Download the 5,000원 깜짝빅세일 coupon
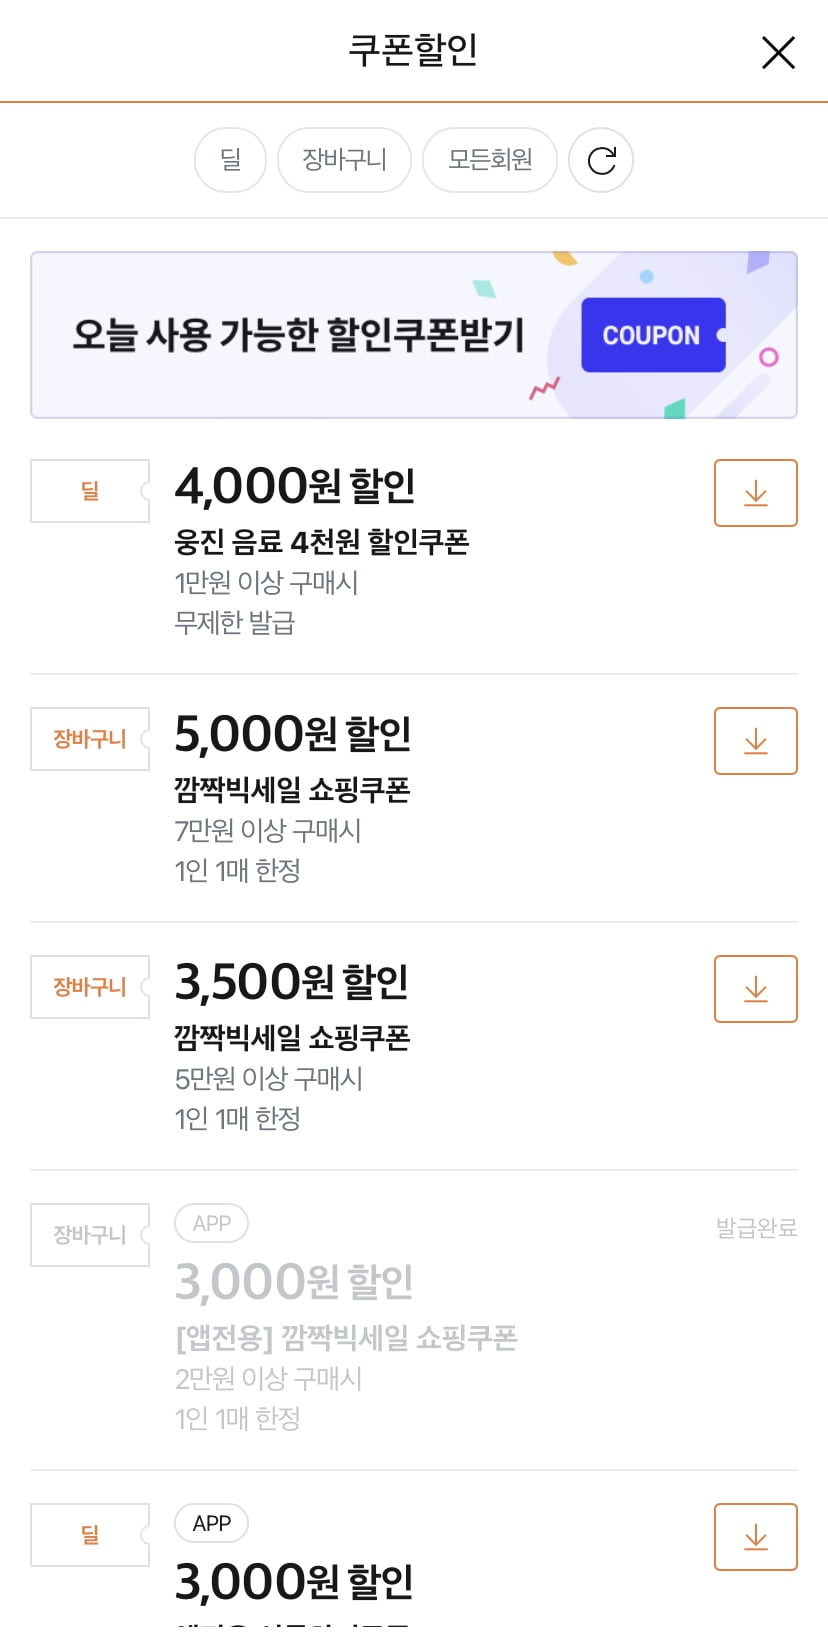This screenshot has height=1637, width=828. click(755, 741)
